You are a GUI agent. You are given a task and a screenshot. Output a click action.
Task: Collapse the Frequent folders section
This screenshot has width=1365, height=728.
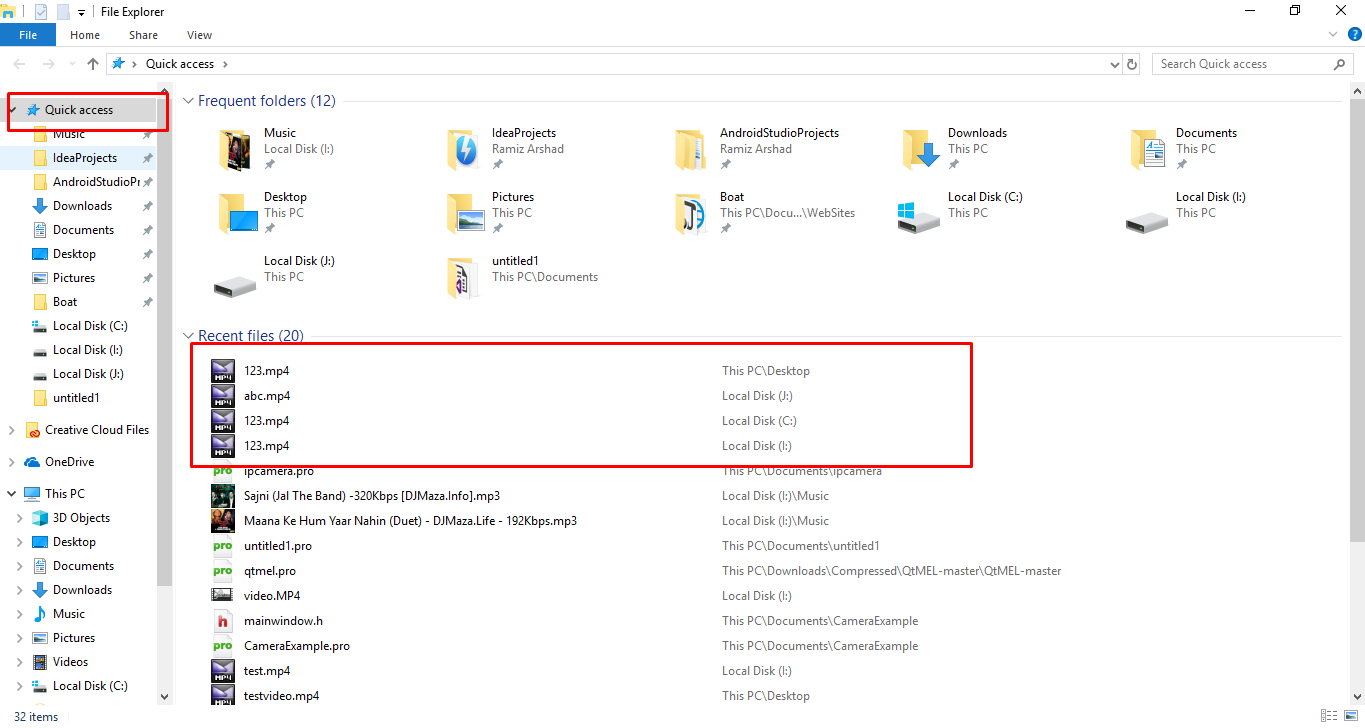click(188, 101)
